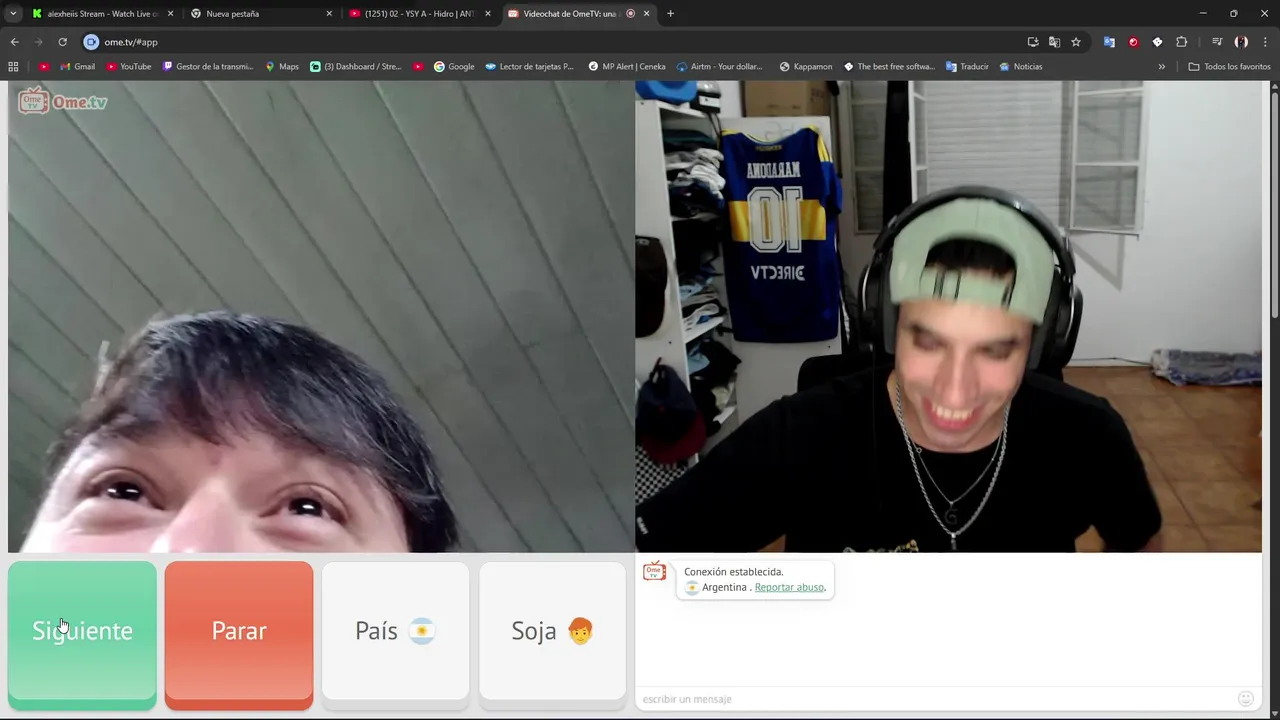The width and height of the screenshot is (1280, 720).
Task: Close the alexheiis Stream tab
Action: 170,14
